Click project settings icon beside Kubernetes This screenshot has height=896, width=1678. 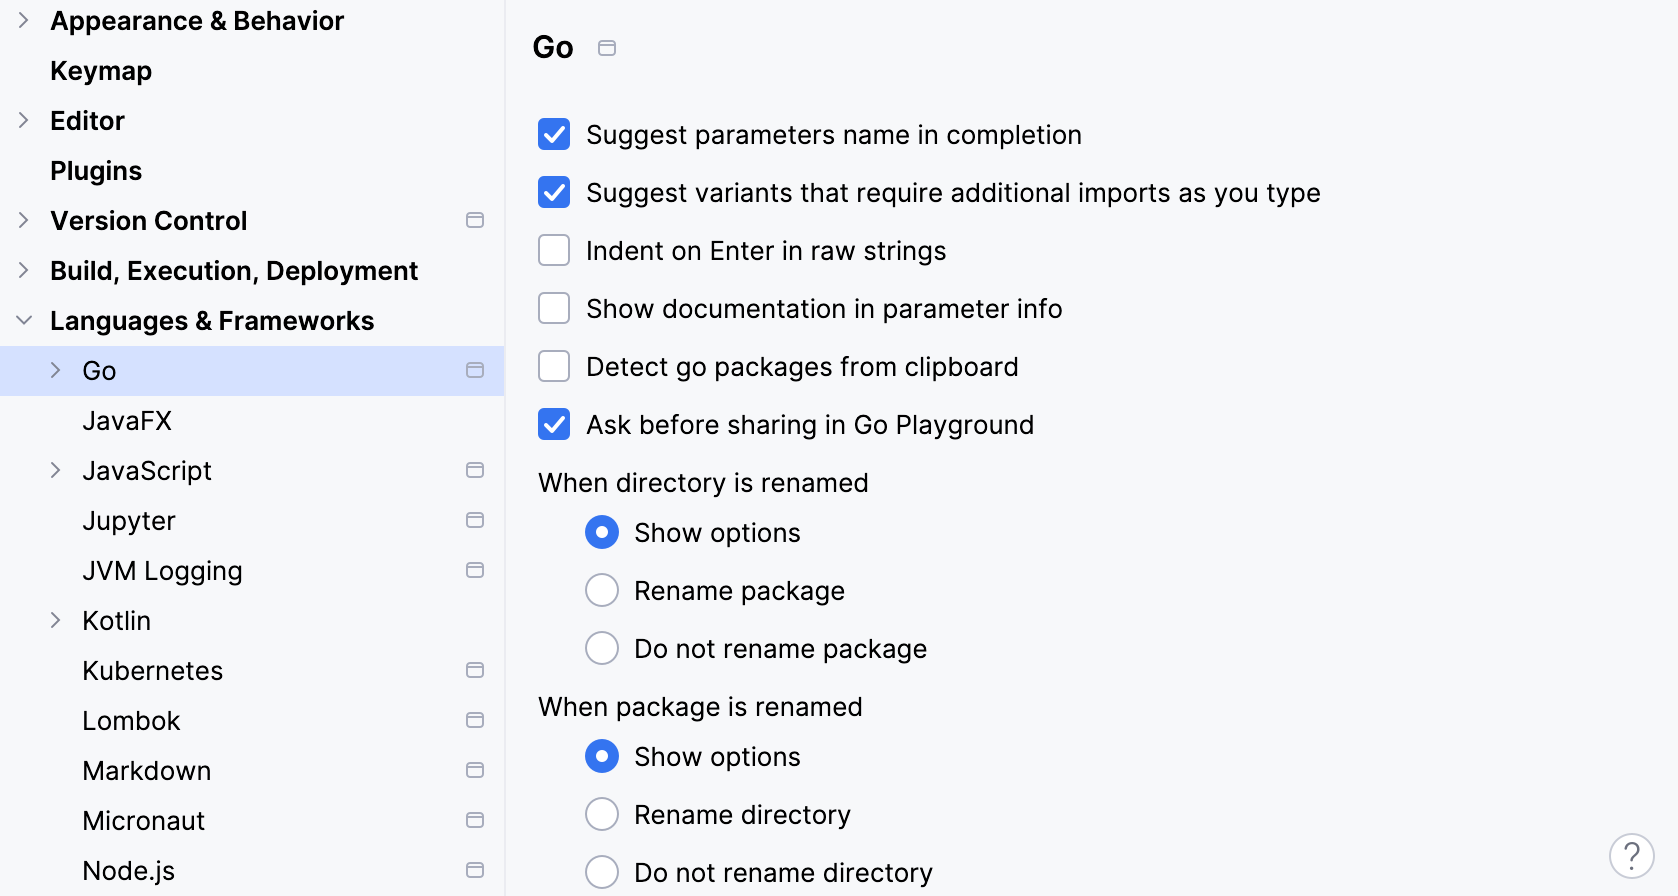pos(475,670)
